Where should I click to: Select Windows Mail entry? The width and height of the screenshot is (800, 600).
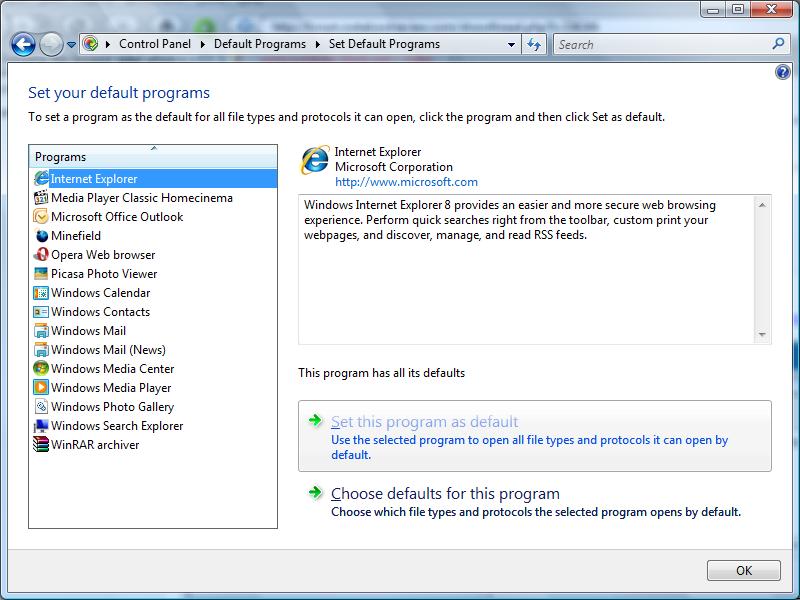[x=88, y=331]
